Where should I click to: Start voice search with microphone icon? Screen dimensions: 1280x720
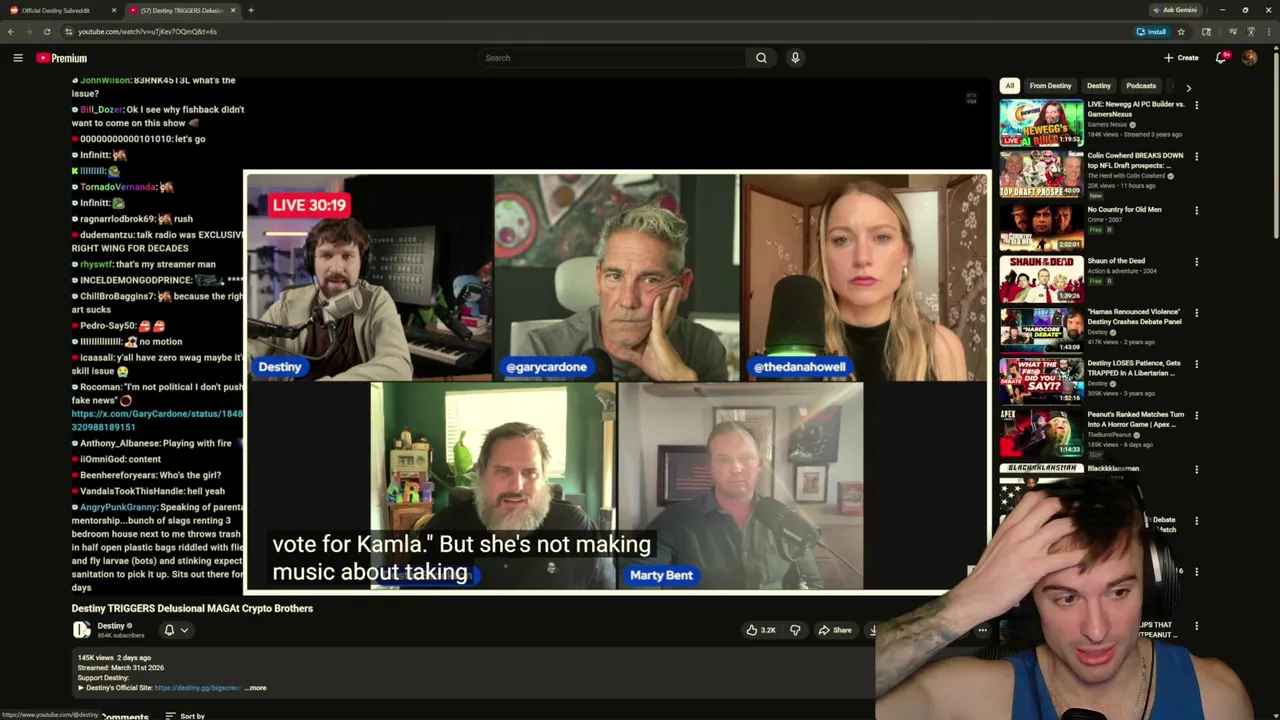tap(795, 58)
